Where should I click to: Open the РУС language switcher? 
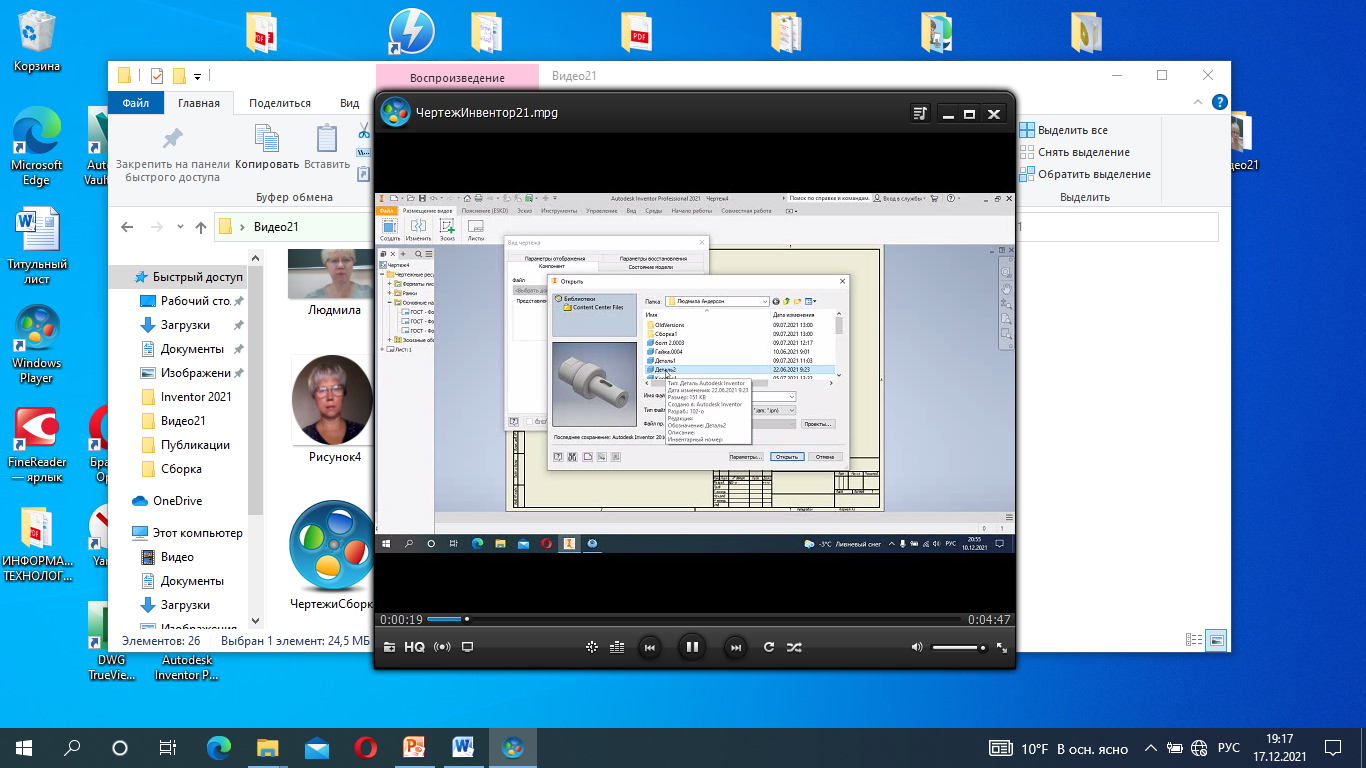[1229, 748]
